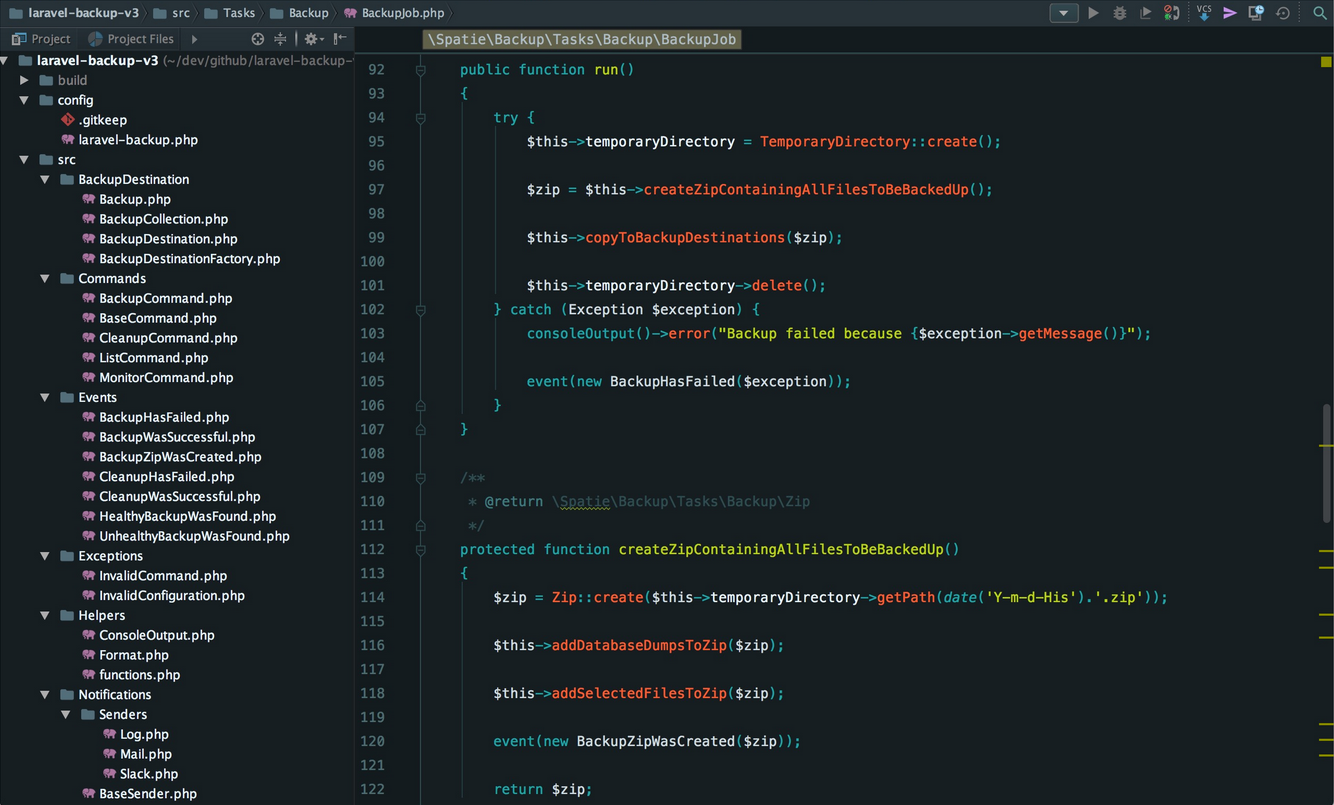
Task: Collapse the Events folder
Action: (45, 398)
